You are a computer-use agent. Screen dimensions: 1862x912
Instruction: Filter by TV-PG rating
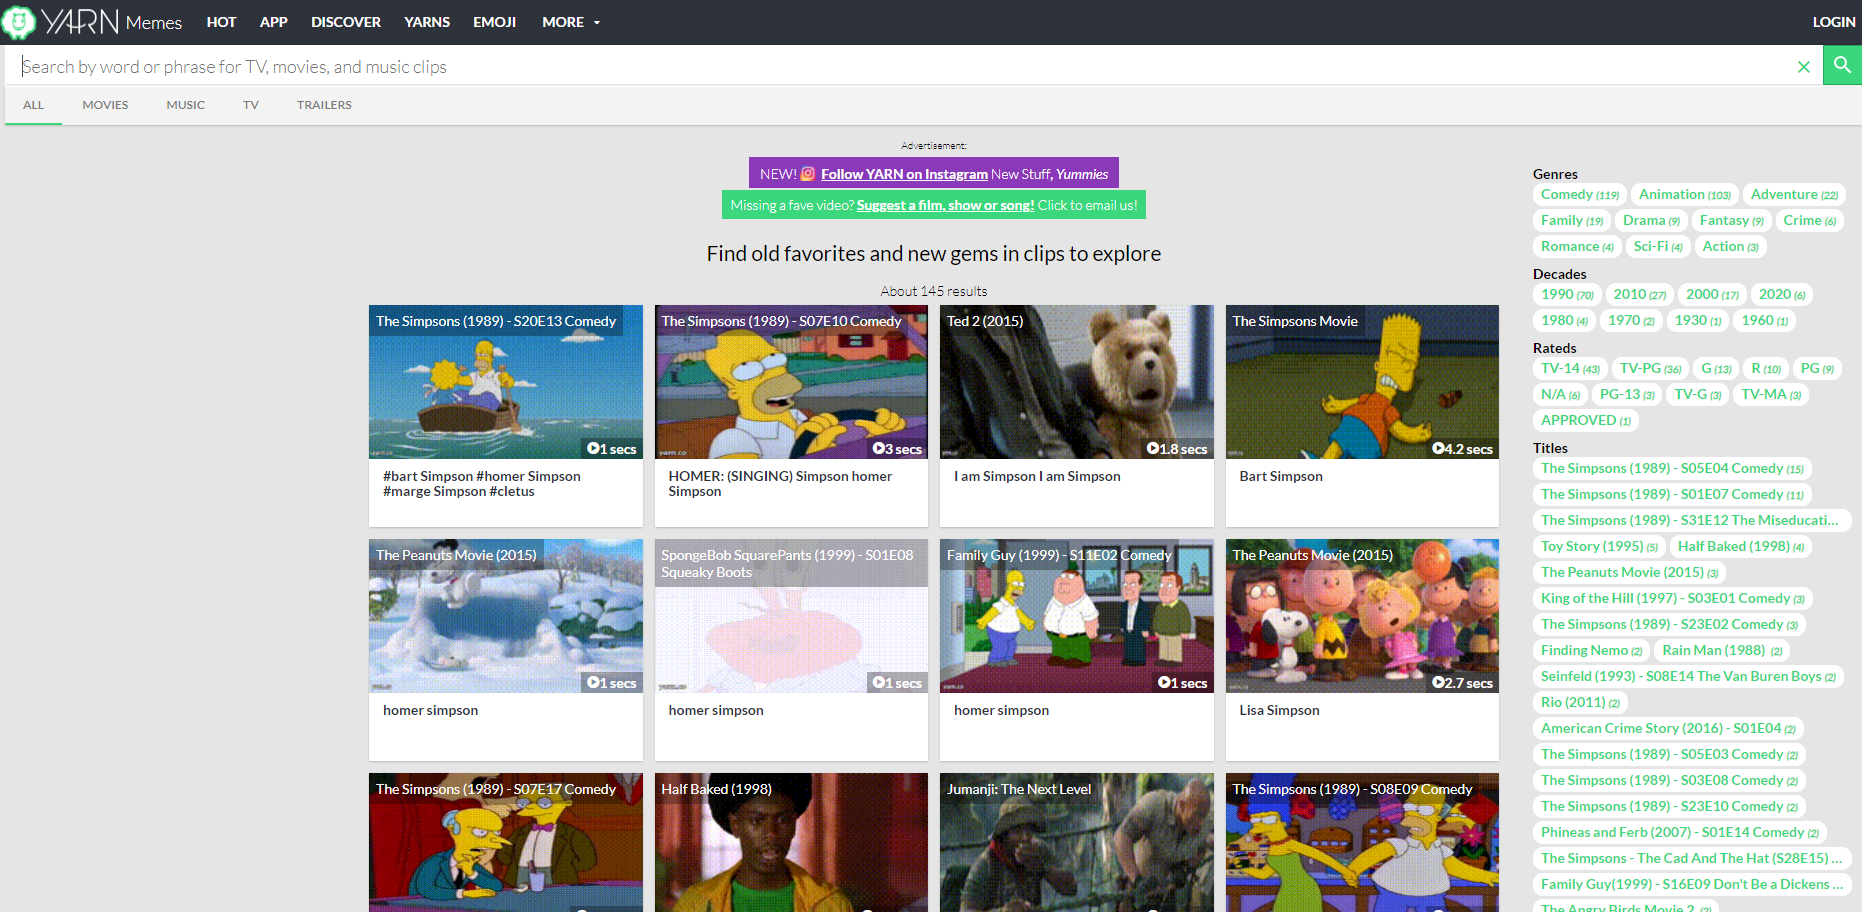[1650, 368]
